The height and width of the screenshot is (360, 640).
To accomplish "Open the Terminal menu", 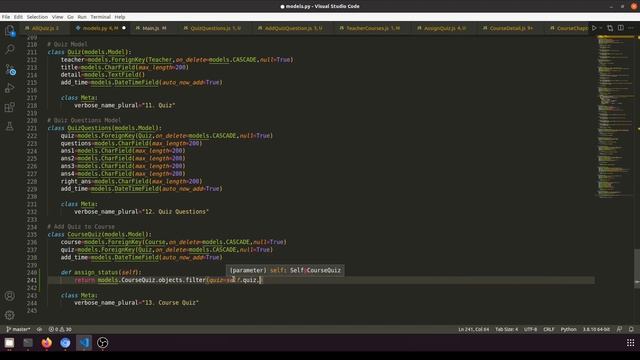I will pos(100,17).
